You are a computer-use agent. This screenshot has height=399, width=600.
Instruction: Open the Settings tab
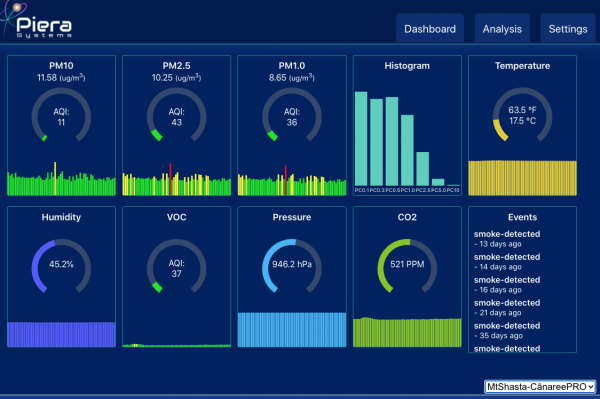click(x=568, y=29)
